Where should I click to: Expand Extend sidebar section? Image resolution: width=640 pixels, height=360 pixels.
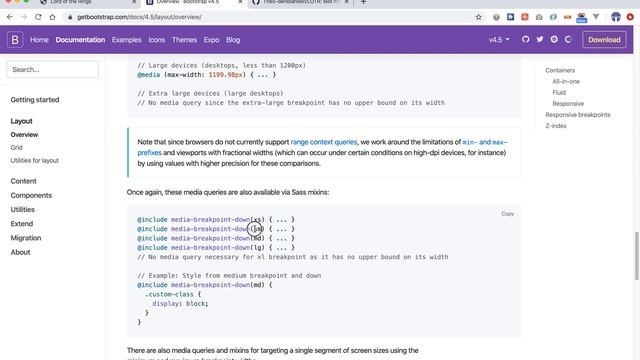point(22,224)
